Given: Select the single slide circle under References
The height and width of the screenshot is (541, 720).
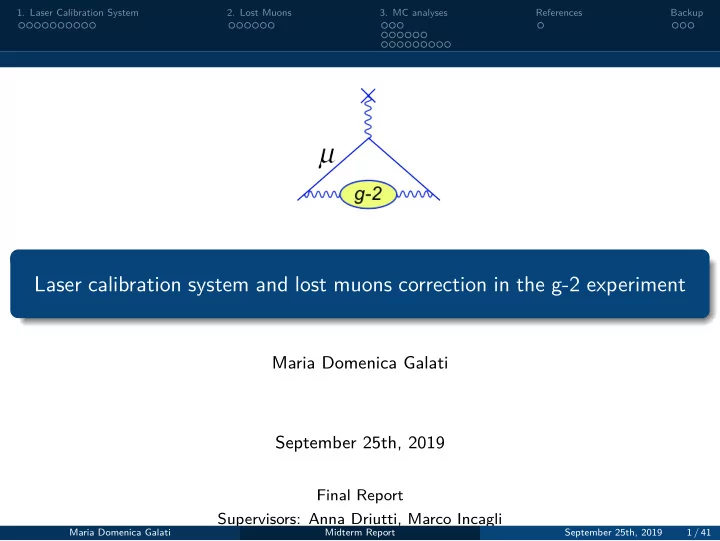Looking at the screenshot, I should click(x=540, y=26).
